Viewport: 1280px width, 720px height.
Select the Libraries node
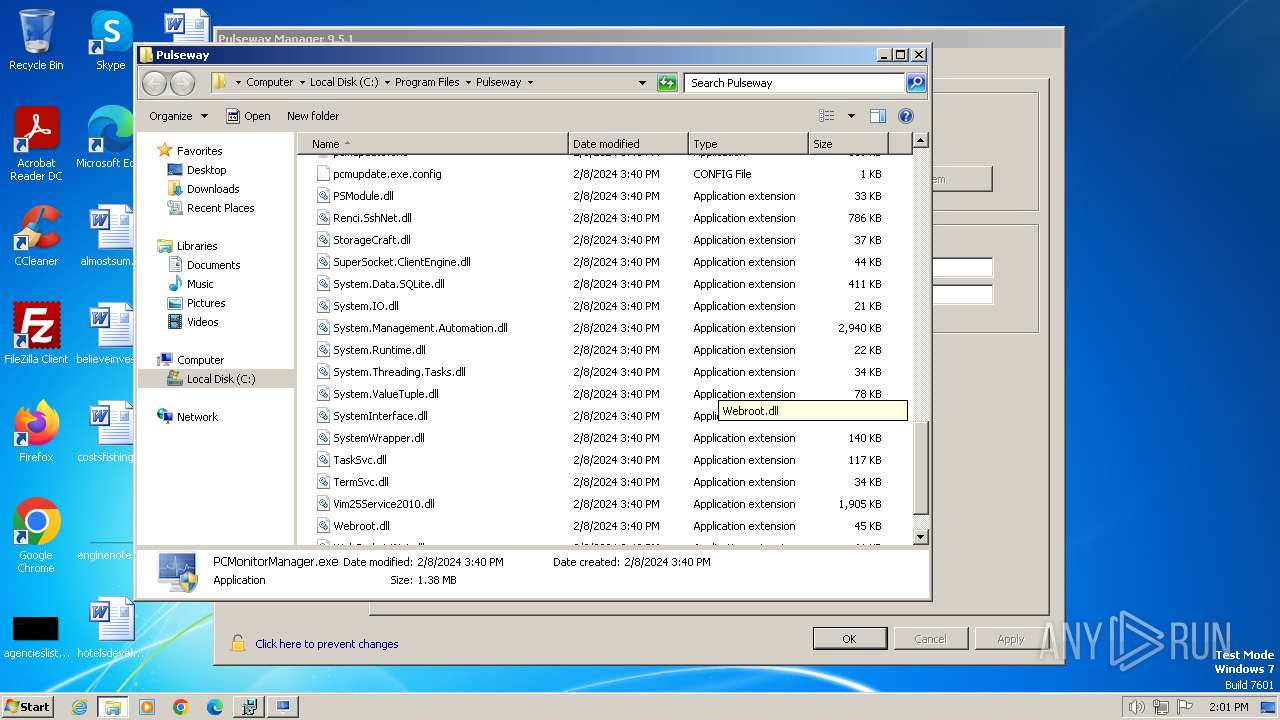(197, 246)
